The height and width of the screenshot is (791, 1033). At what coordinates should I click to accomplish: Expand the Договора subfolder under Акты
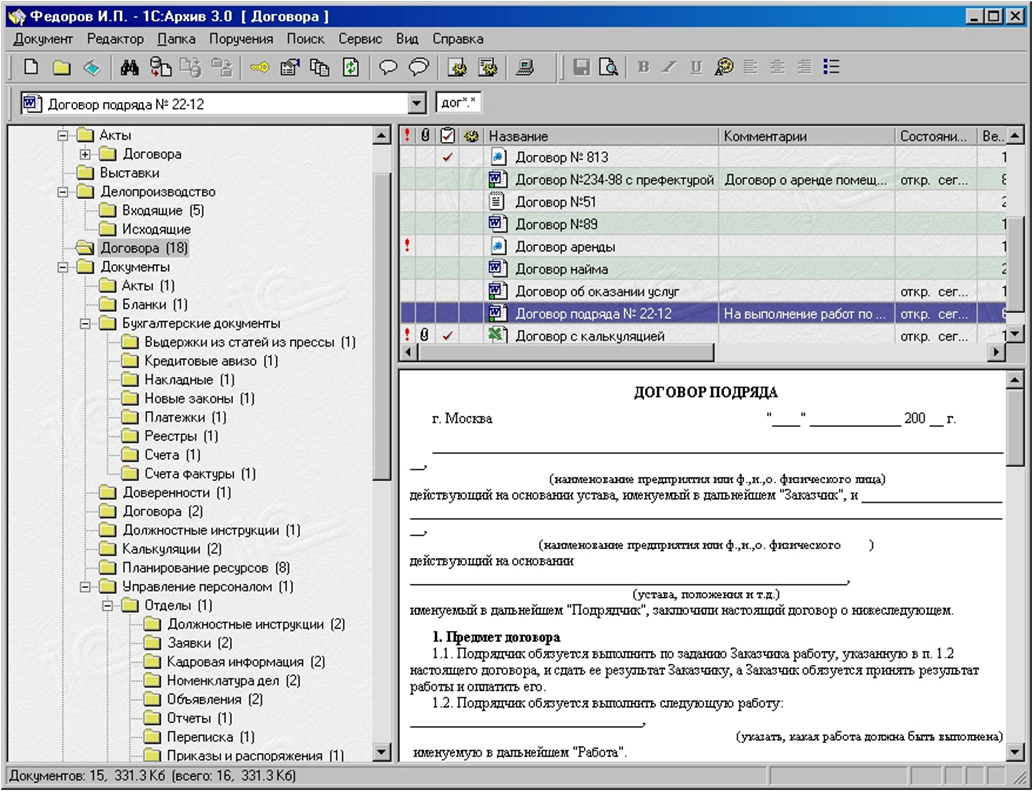click(x=85, y=155)
